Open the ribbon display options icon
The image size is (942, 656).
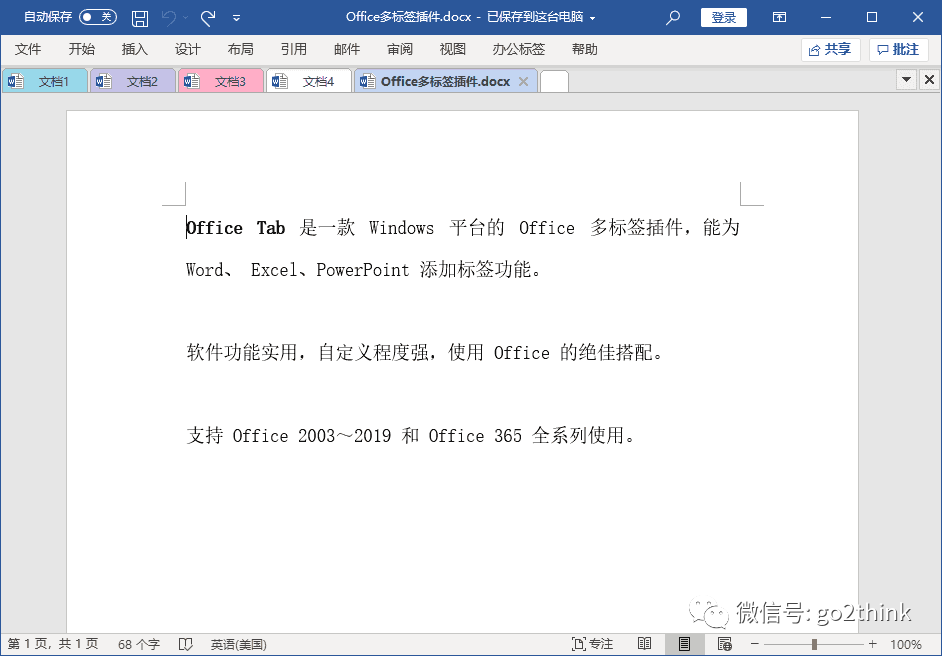click(x=779, y=17)
